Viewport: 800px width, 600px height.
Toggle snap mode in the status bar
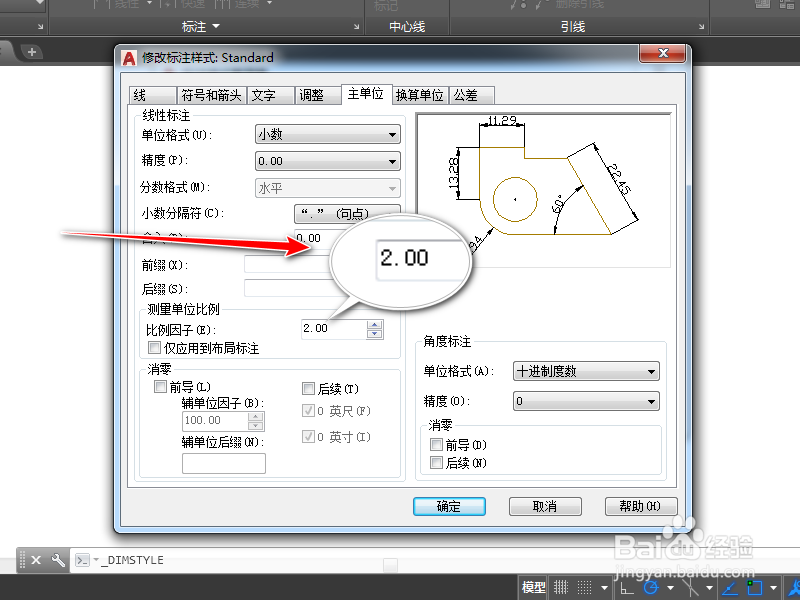(x=562, y=587)
